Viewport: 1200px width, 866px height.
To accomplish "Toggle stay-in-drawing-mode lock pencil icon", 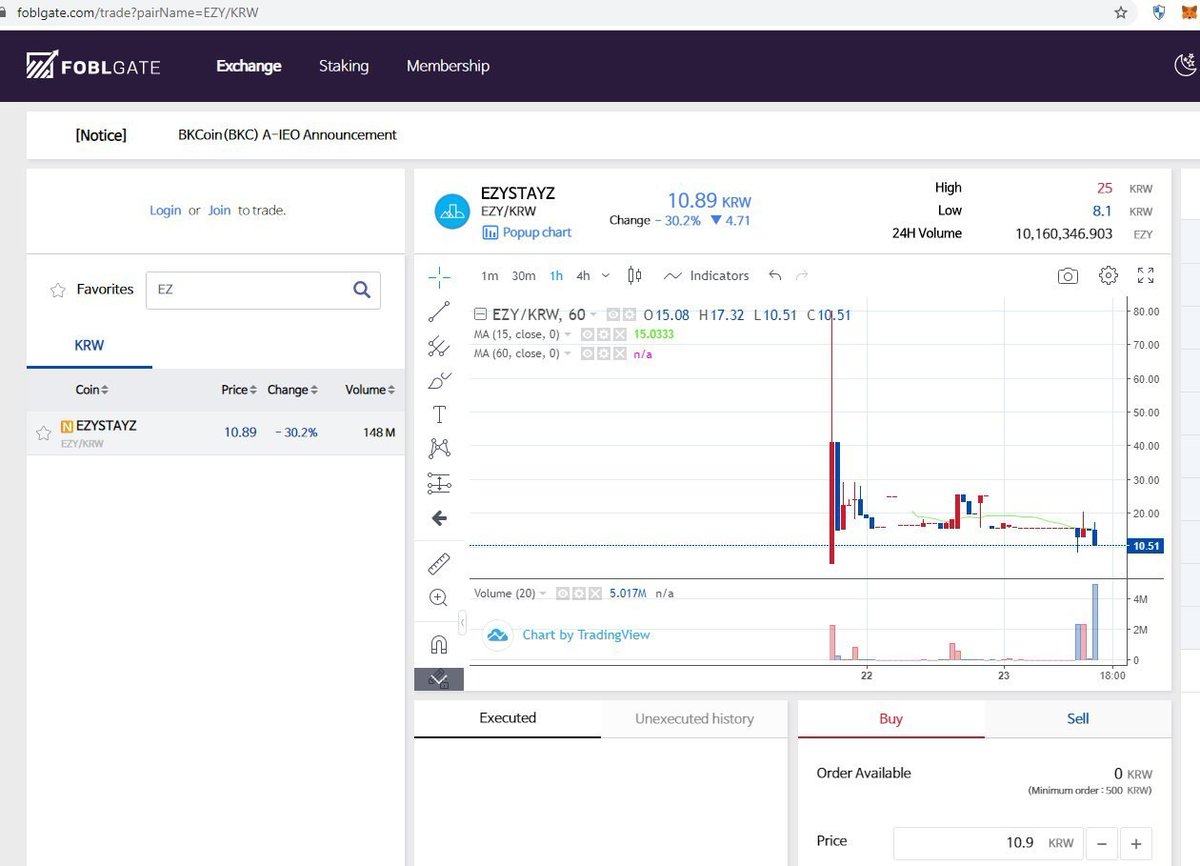I will click(x=438, y=679).
